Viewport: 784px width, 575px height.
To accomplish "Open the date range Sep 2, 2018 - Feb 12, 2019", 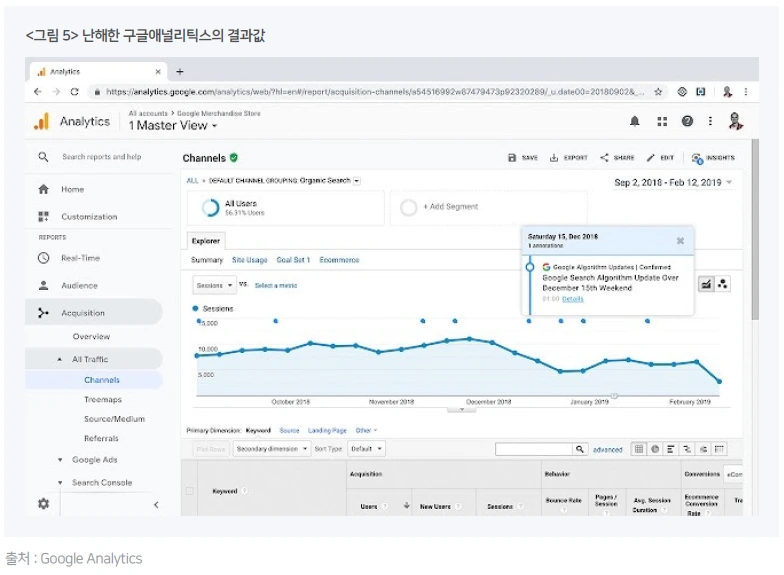I will [x=673, y=182].
